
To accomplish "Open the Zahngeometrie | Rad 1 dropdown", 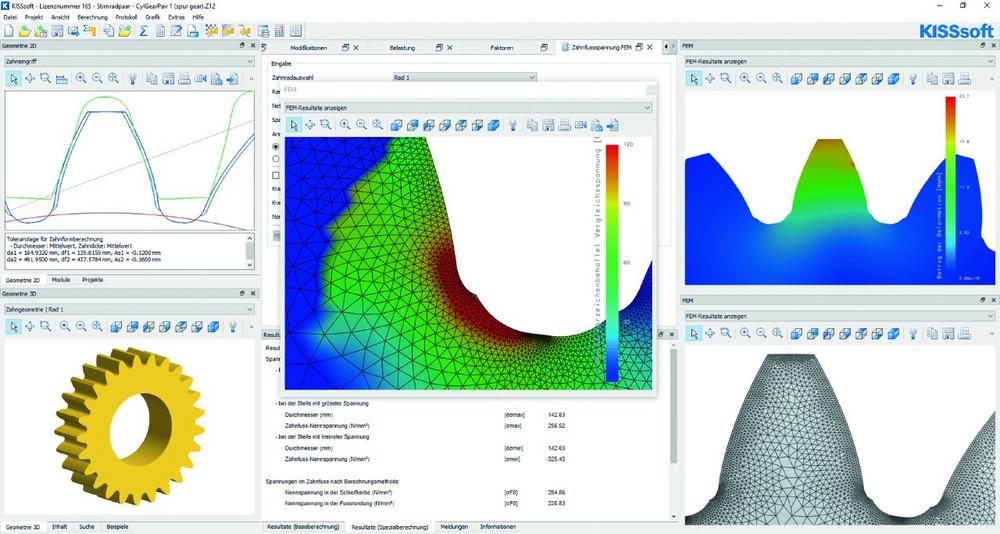I will coord(129,309).
